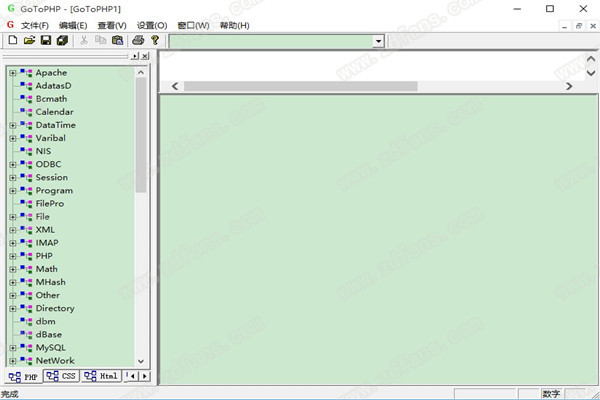Viewport: 600px width, 400px height.
Task: Open the 文件(F) menu
Action: coord(35,25)
